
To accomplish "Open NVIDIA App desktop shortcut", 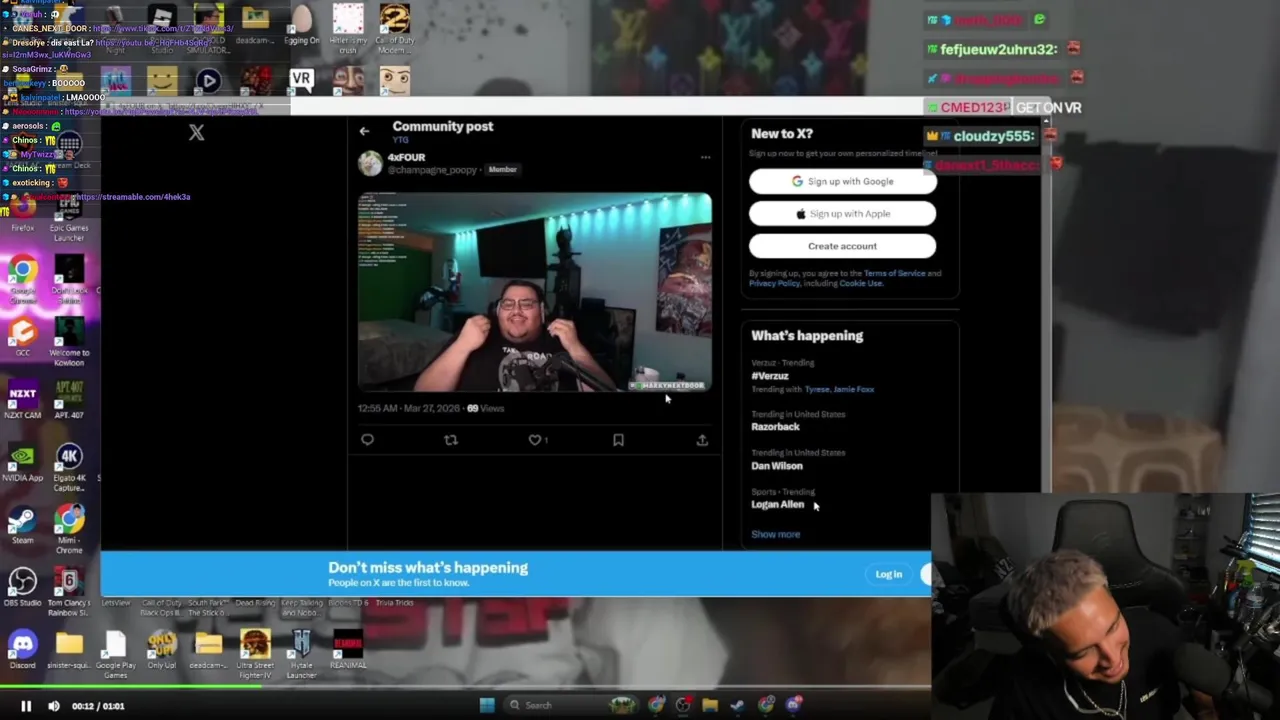I will tap(22, 463).
